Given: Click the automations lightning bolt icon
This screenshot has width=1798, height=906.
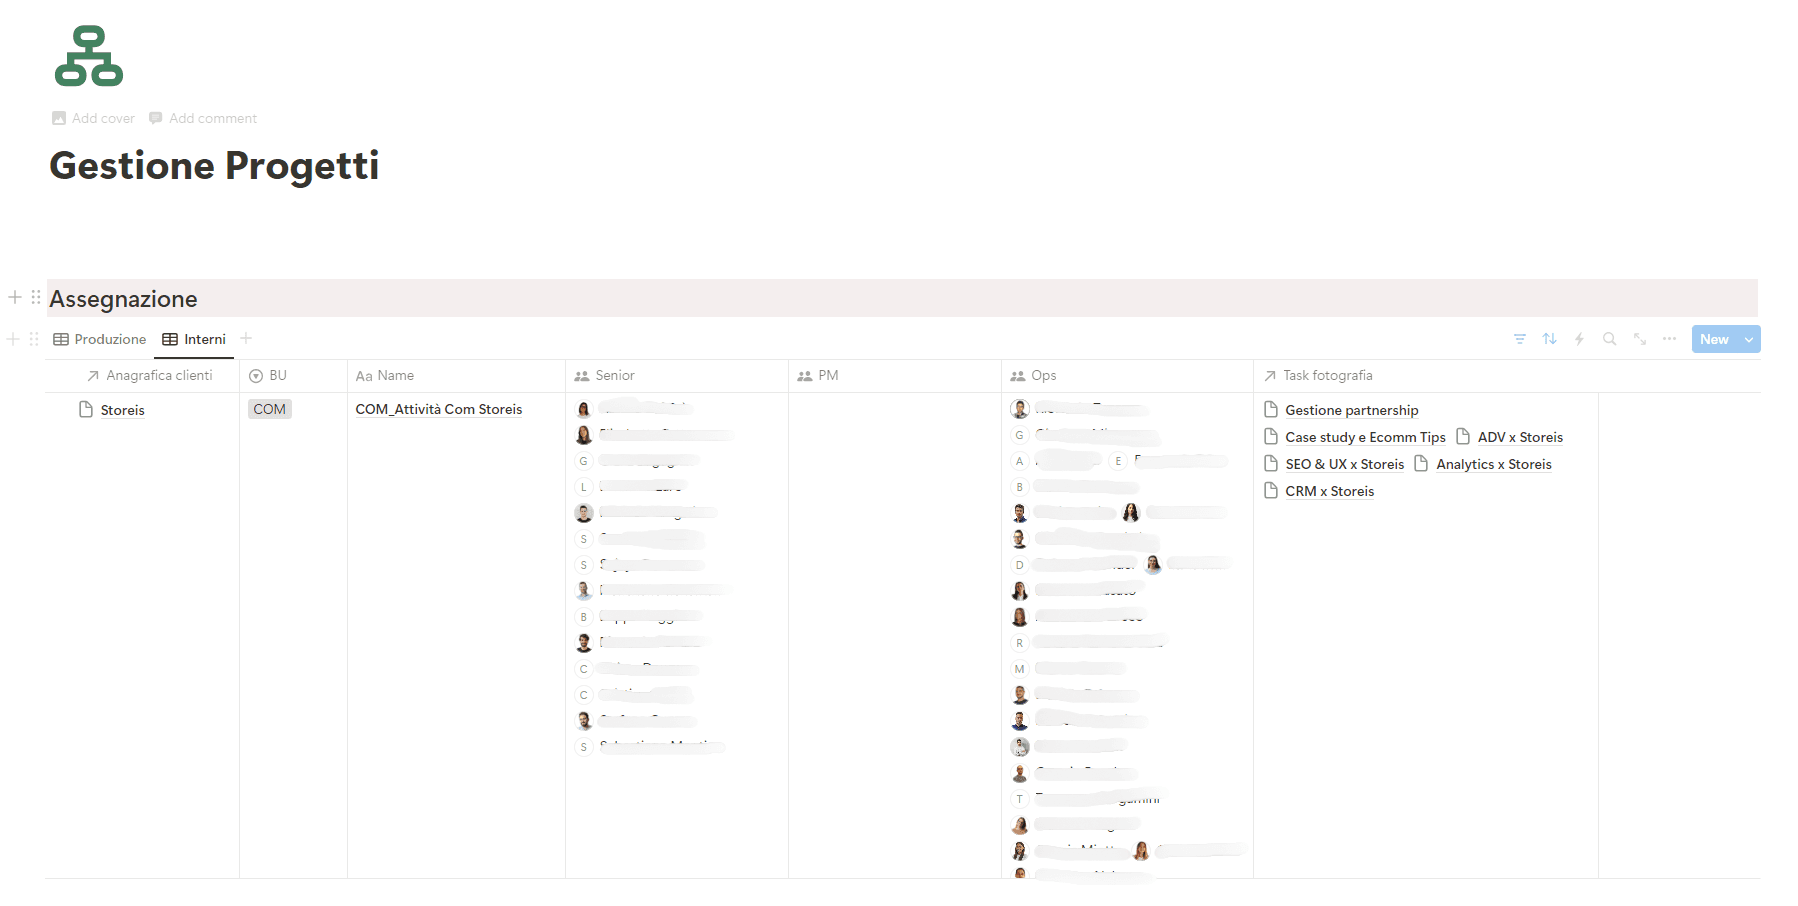Looking at the screenshot, I should click(1579, 339).
